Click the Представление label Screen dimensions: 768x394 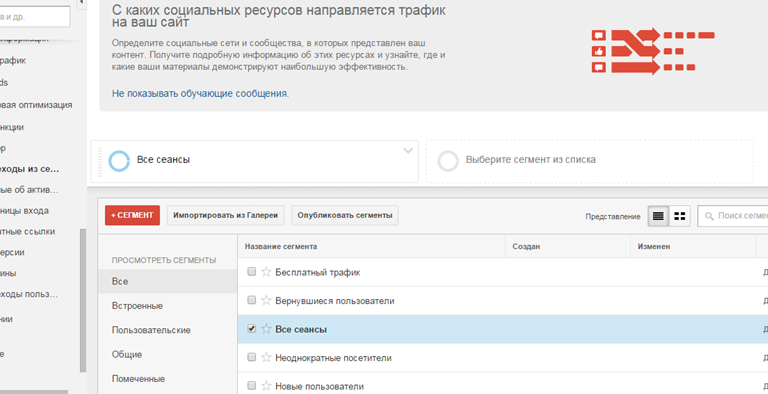[613, 217]
